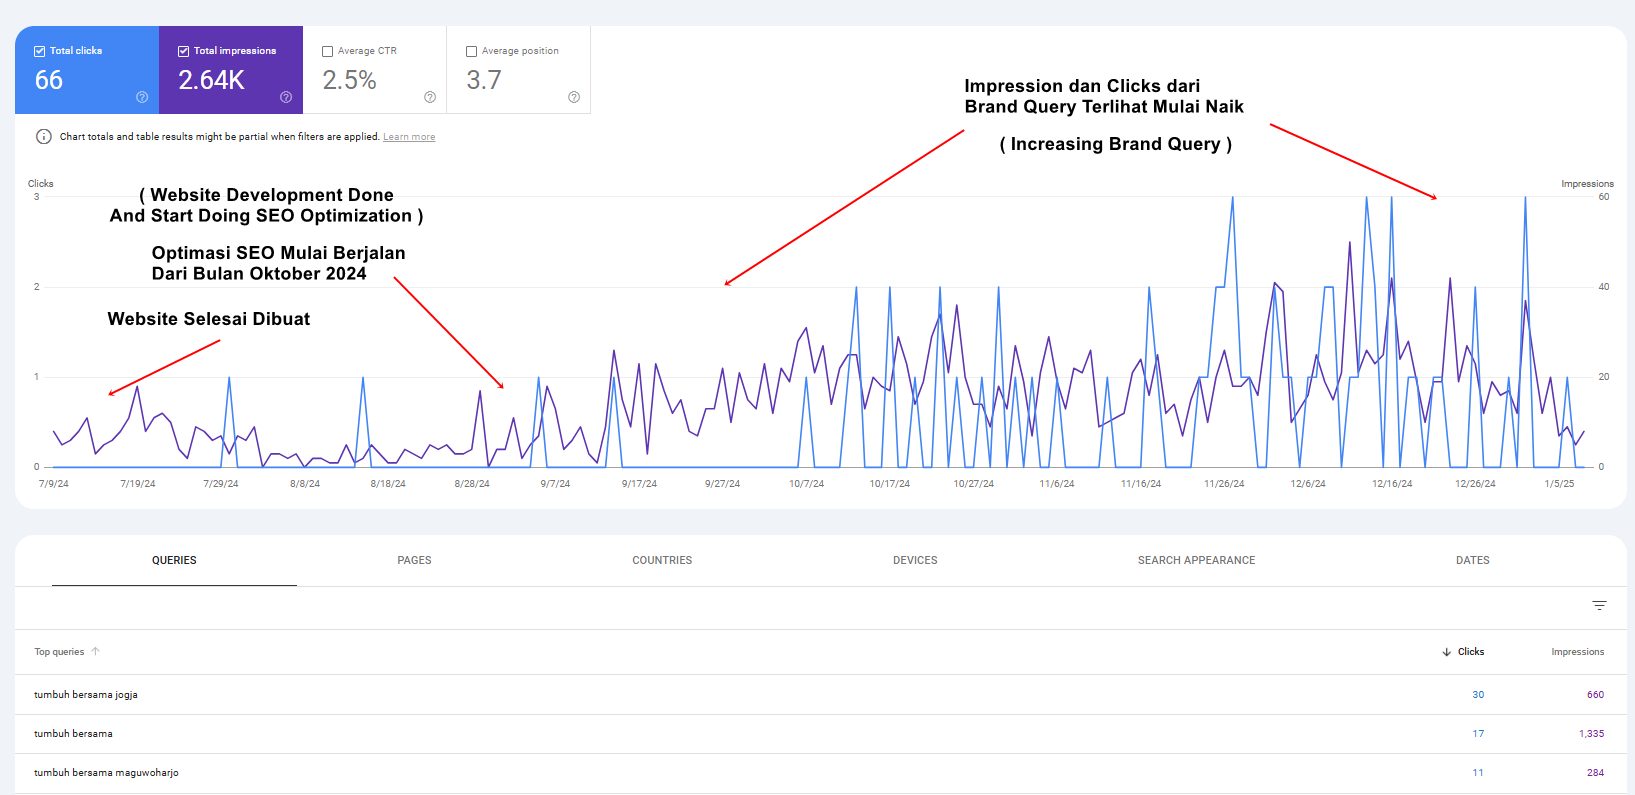Select the Total impressions 2.64K metric card
1635x795 pixels.
231,70
